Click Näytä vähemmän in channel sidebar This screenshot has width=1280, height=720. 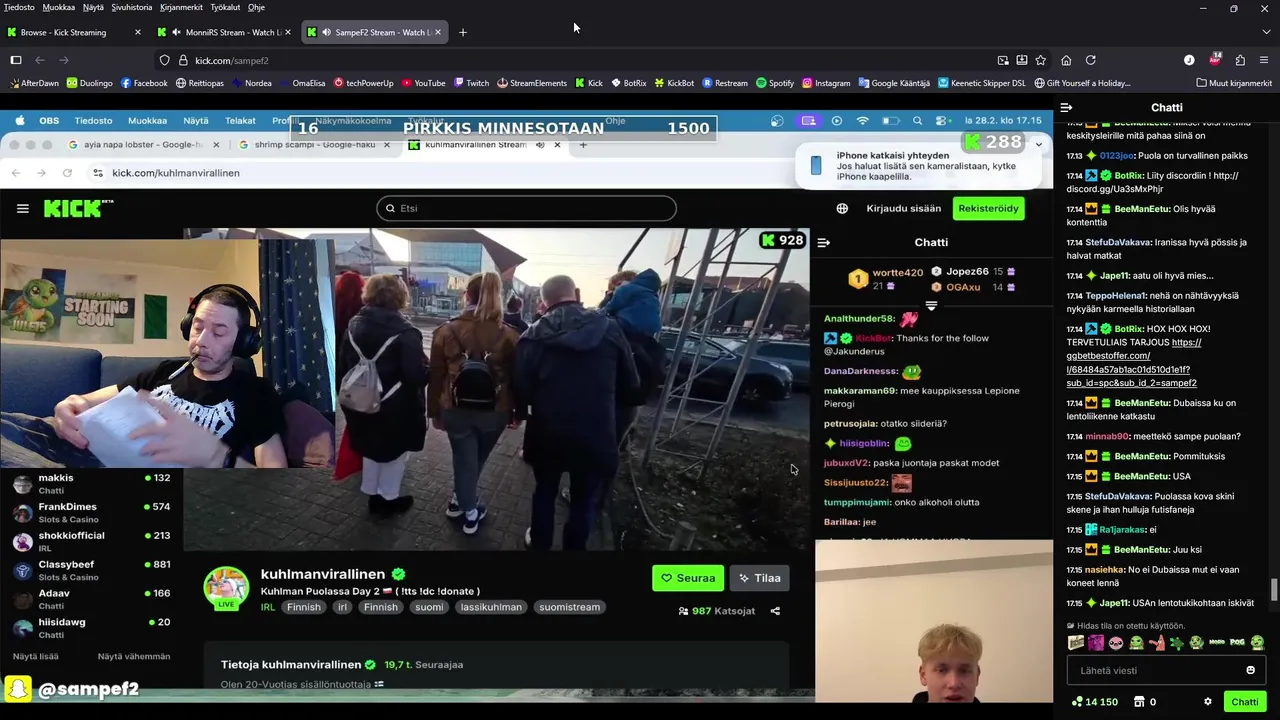click(x=134, y=656)
